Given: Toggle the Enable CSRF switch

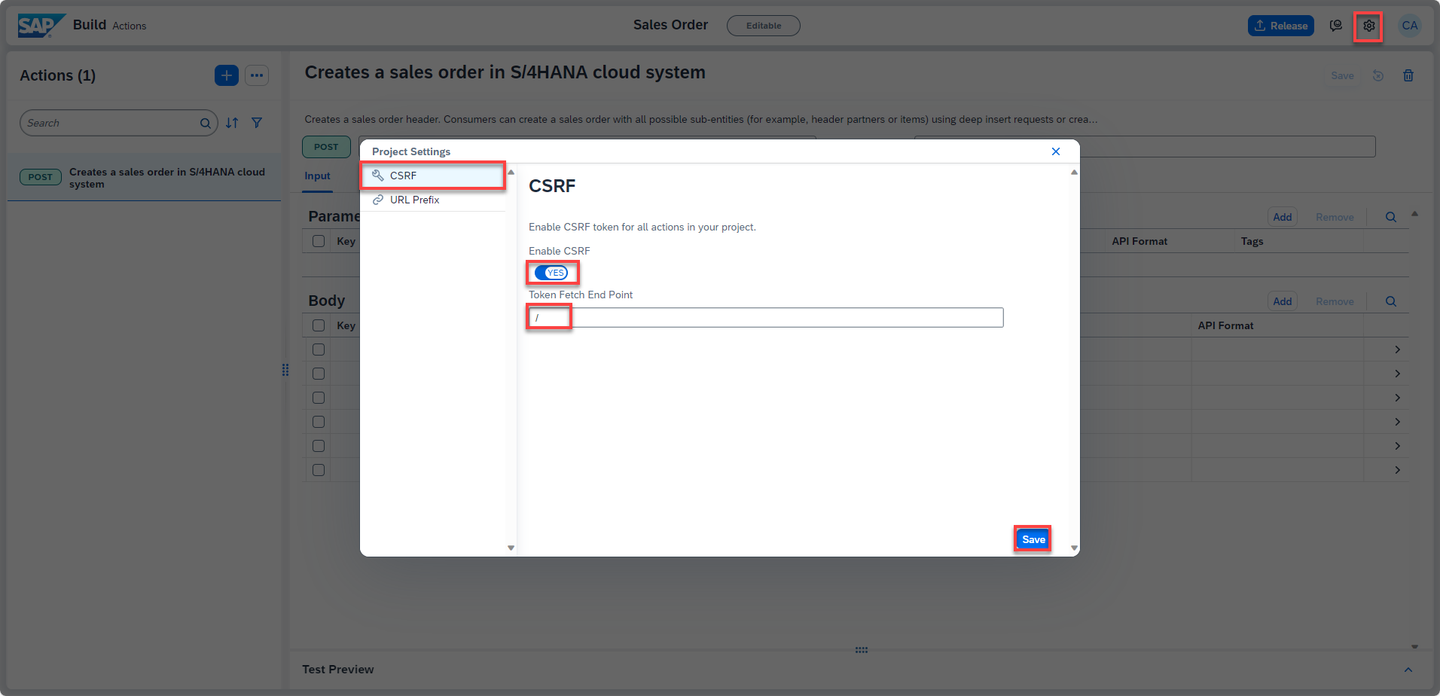Looking at the screenshot, I should (550, 273).
